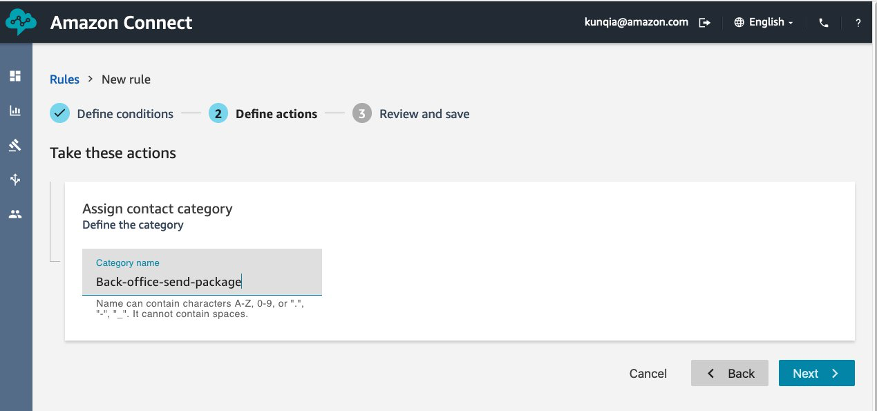Select the Define conditions step
Screen dimensions: 877x412
(x=112, y=113)
